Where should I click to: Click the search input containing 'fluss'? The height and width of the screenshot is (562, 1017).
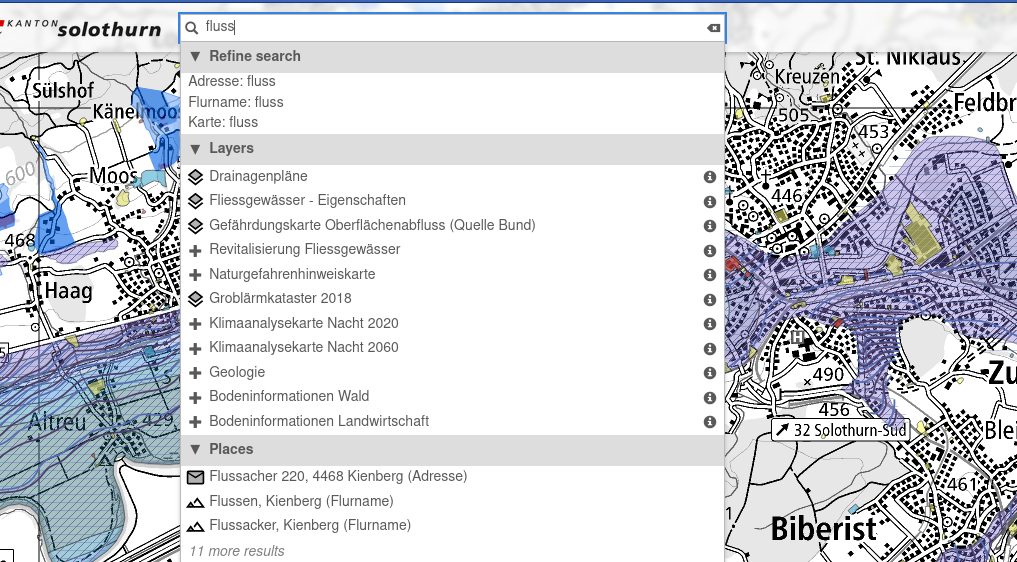point(454,27)
